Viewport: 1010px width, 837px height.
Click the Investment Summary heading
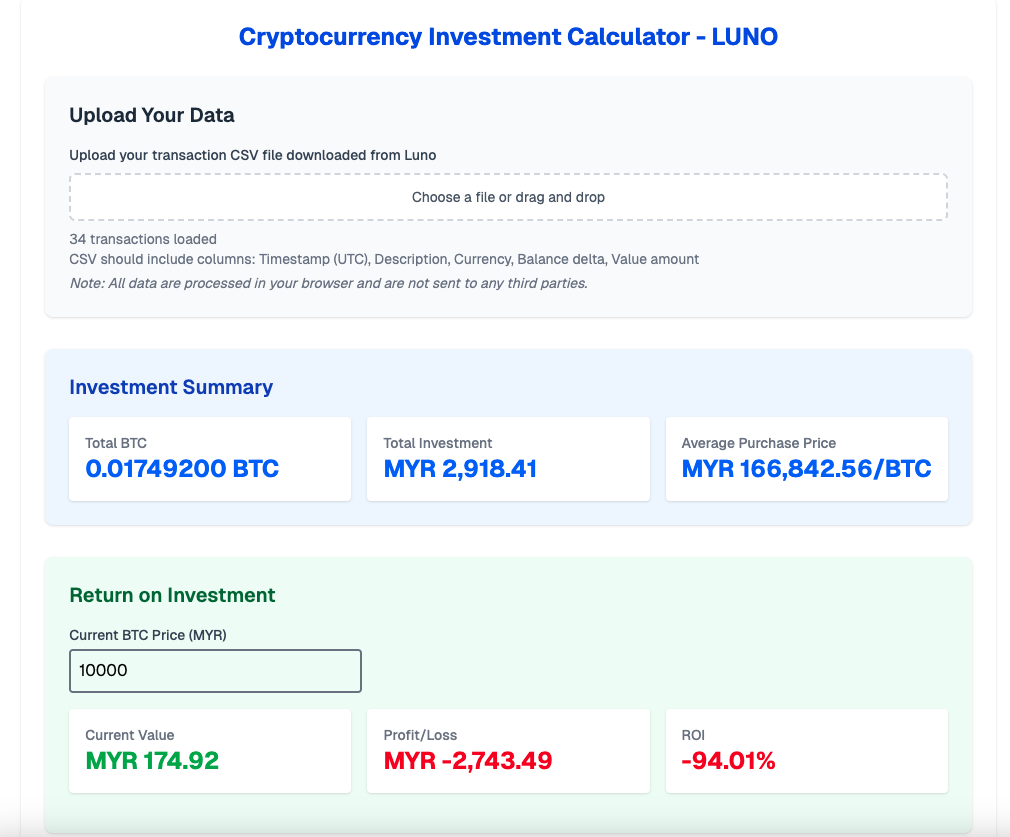171,387
